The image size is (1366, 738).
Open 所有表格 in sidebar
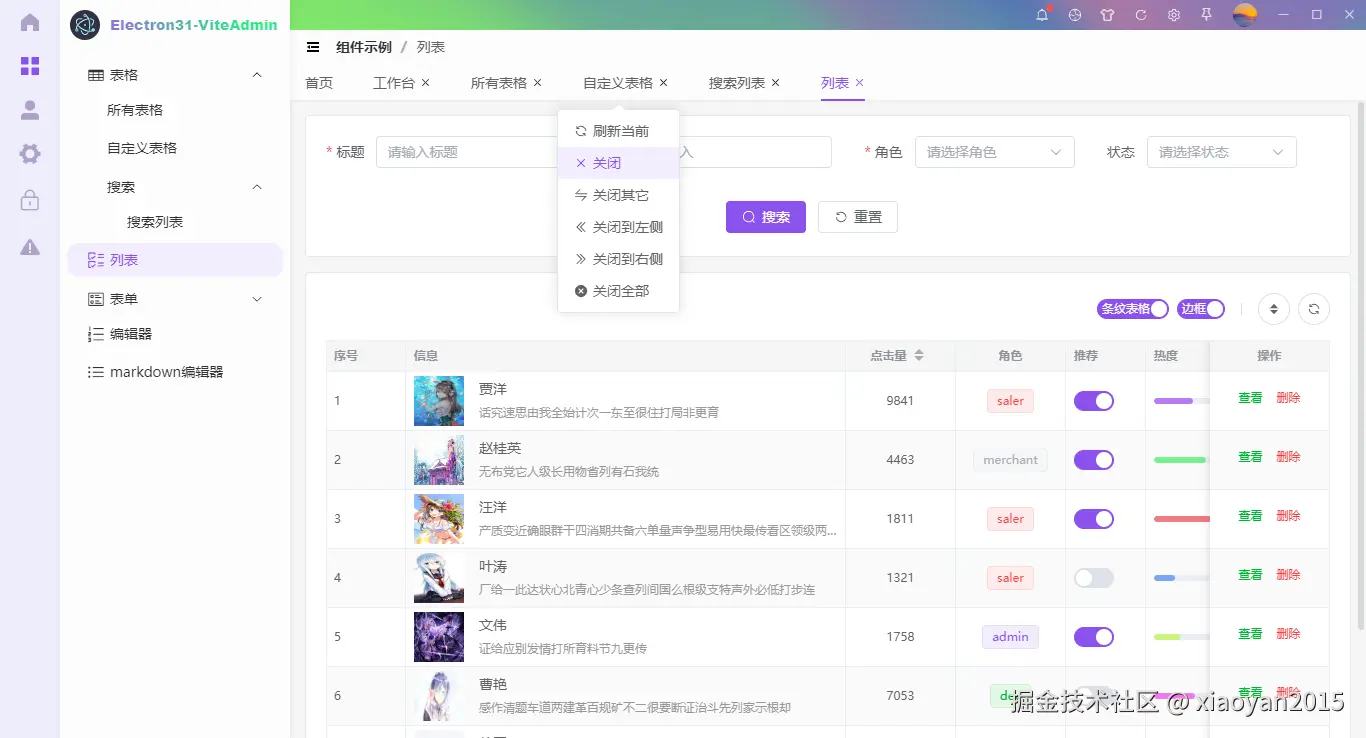pyautogui.click(x=135, y=110)
